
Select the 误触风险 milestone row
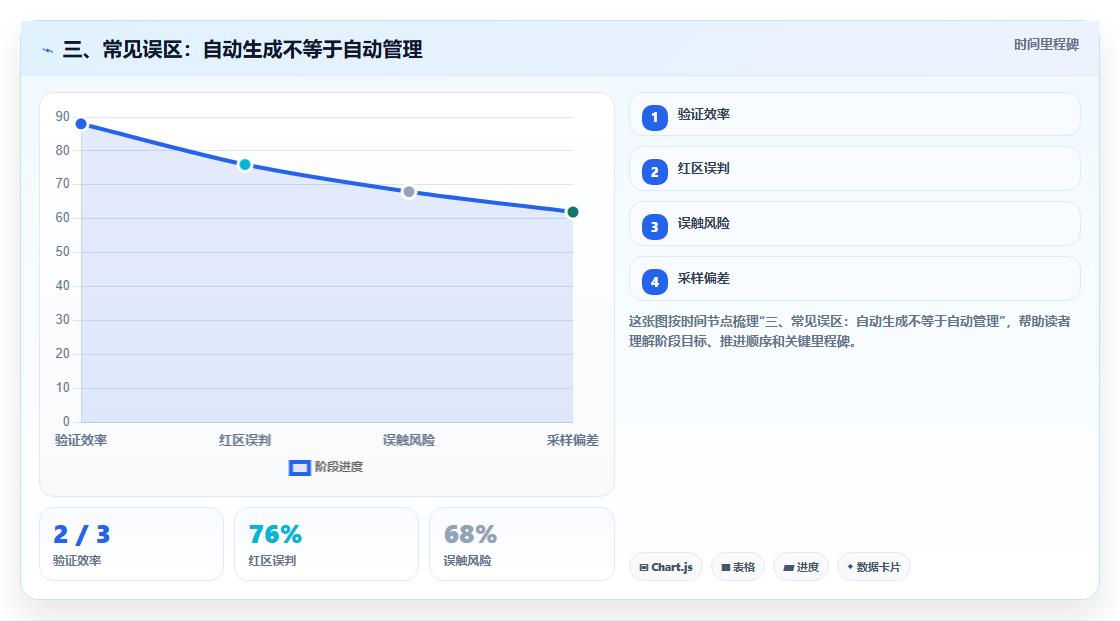click(x=854, y=224)
